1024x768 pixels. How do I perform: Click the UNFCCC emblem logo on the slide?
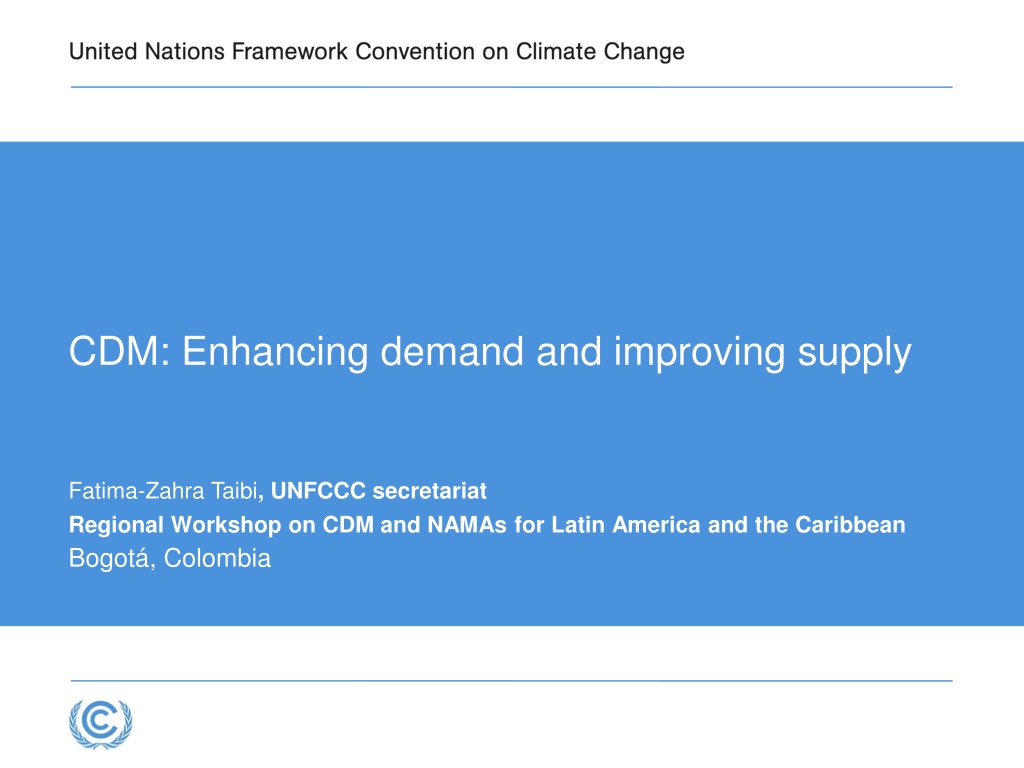point(101,724)
